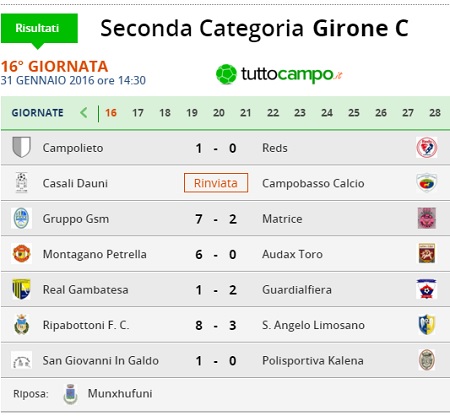Open the Reds team logo
The width and height of the screenshot is (450, 416).
[x=427, y=147]
